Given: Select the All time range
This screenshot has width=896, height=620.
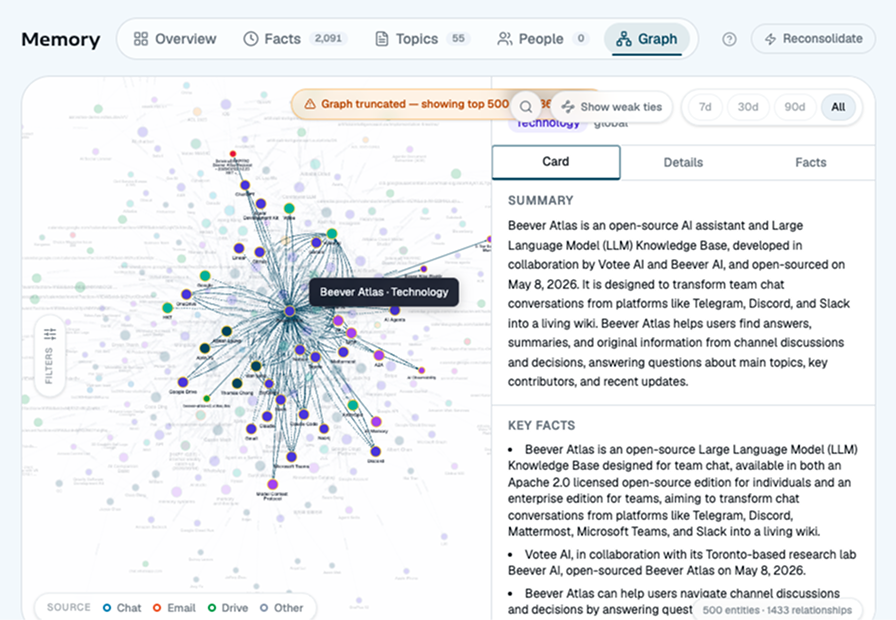Looking at the screenshot, I should (x=838, y=107).
